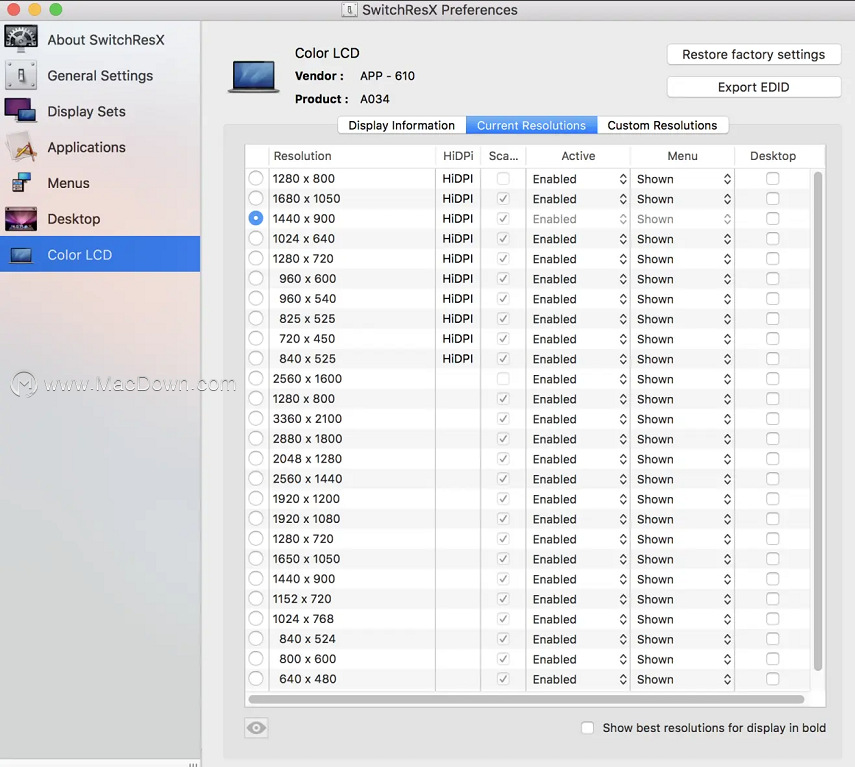This screenshot has height=767, width=855.
Task: Open Menu dropdown for 800 x 600 row
Action: click(x=683, y=659)
